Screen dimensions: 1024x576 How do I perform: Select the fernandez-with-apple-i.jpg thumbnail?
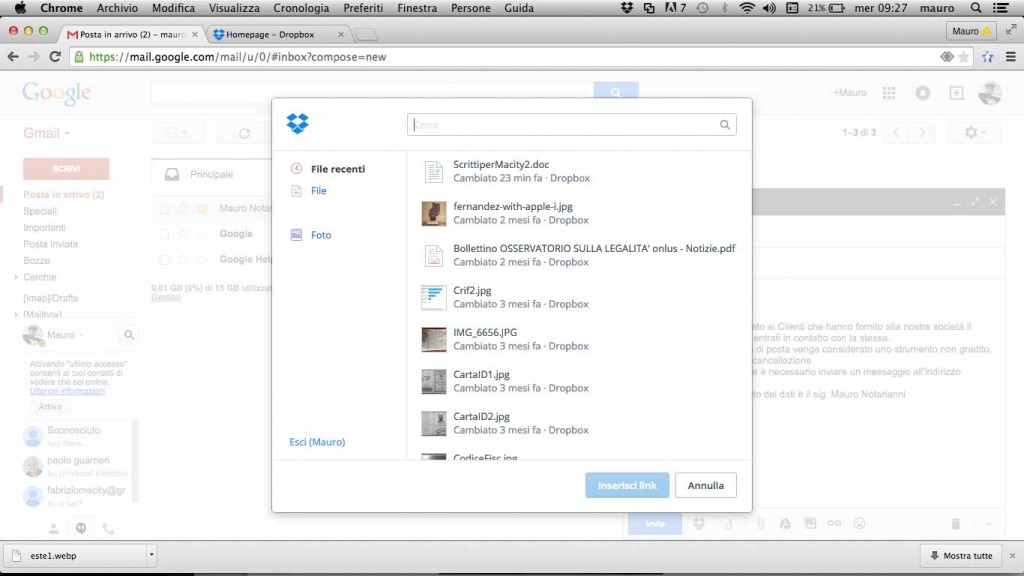coord(434,213)
